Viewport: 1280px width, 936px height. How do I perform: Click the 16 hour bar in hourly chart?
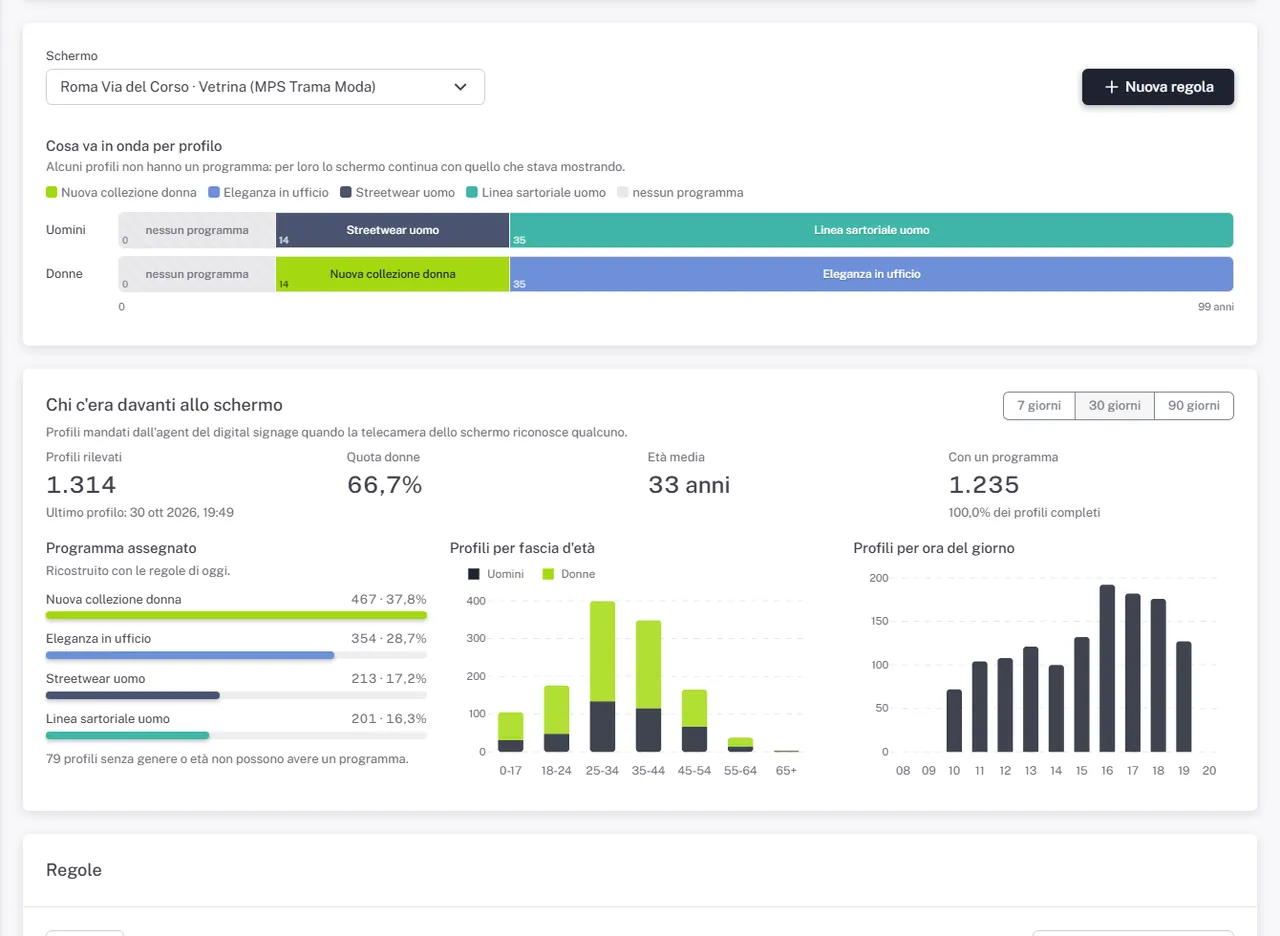[x=1107, y=668]
